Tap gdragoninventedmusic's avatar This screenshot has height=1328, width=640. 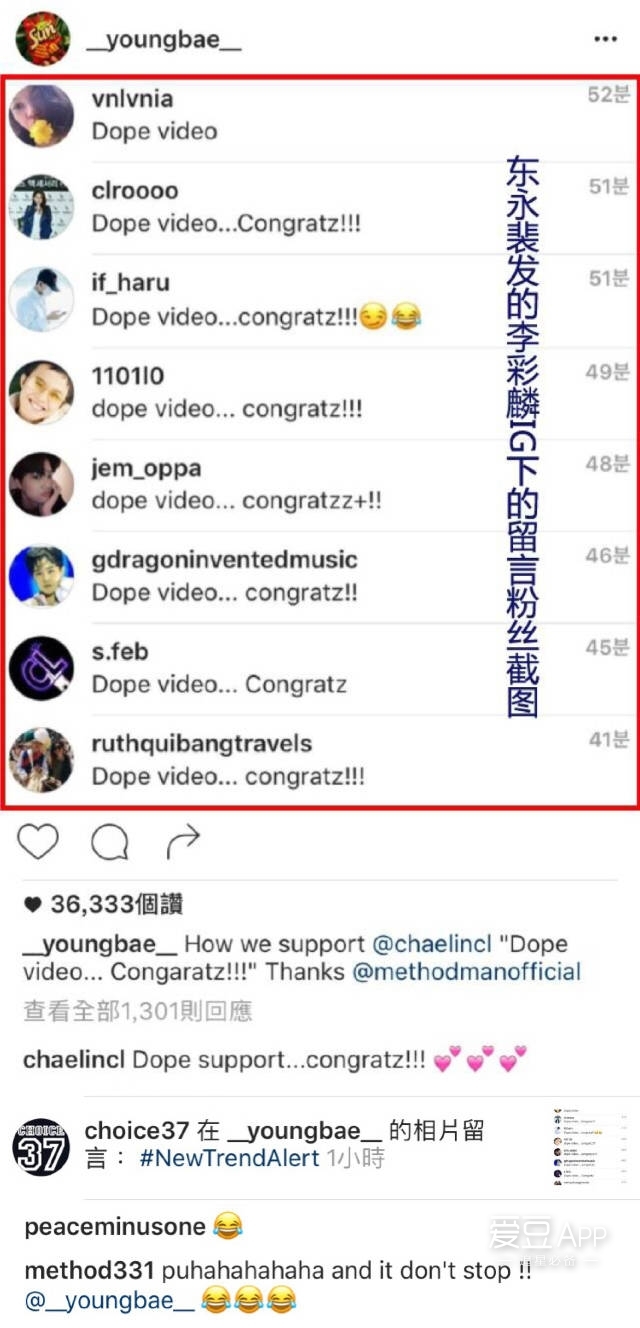click(x=41, y=576)
